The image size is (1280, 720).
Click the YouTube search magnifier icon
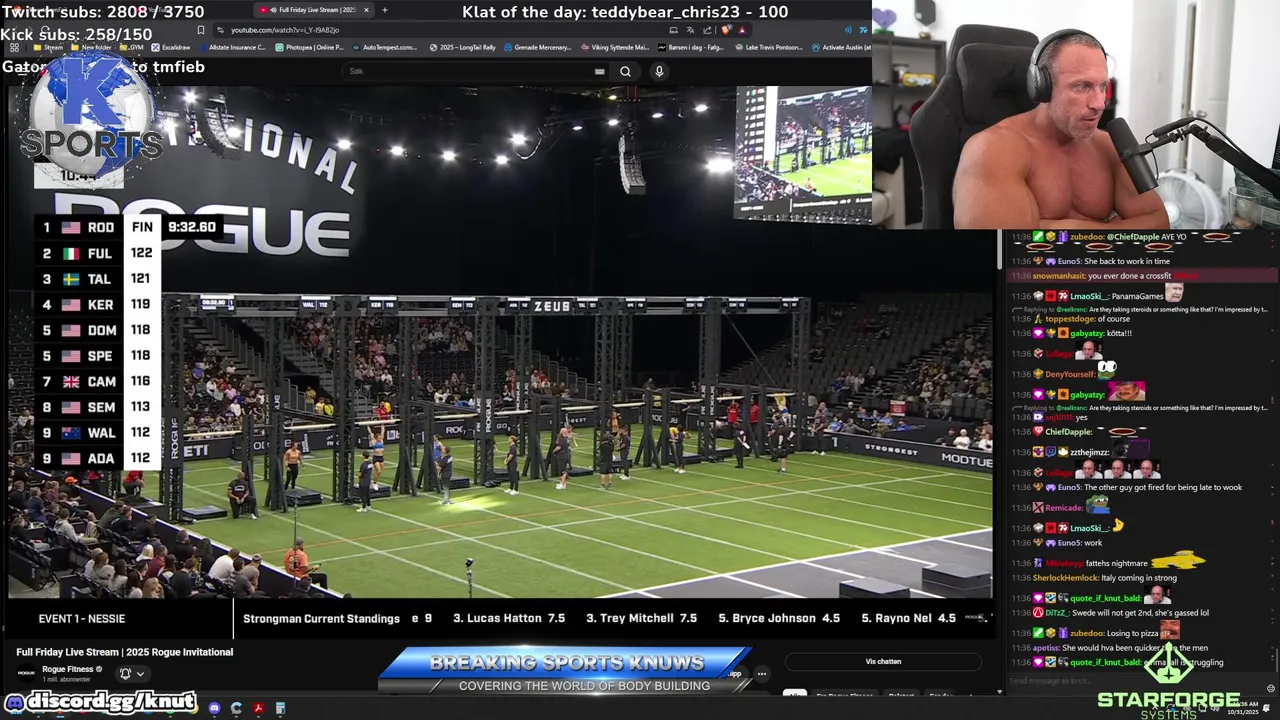coord(625,71)
